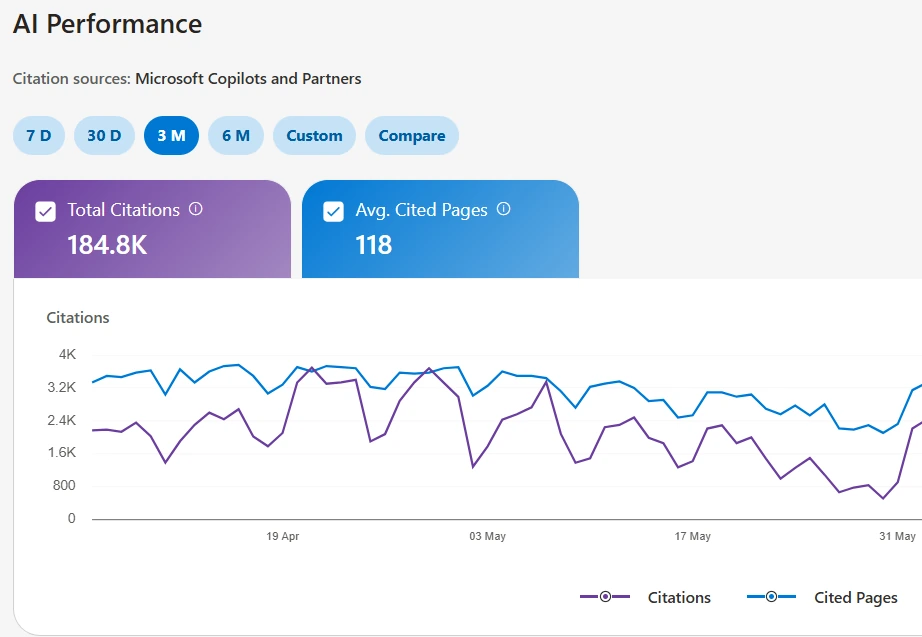The width and height of the screenshot is (922, 637).
Task: Click the 2.4K y-axis label
Action: pos(62,420)
